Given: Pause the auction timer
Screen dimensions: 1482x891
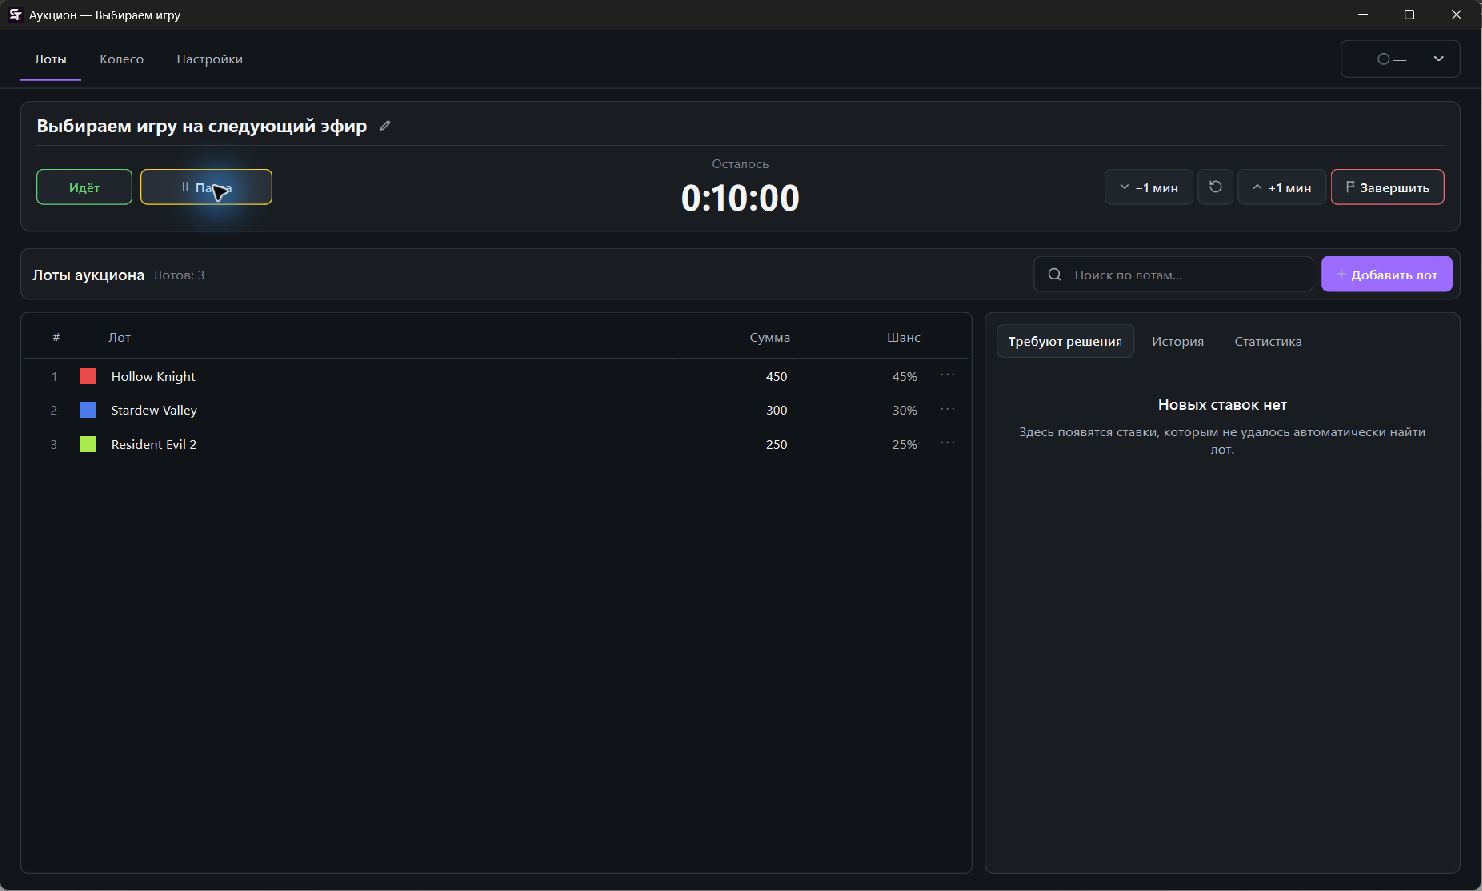Looking at the screenshot, I should (206, 187).
